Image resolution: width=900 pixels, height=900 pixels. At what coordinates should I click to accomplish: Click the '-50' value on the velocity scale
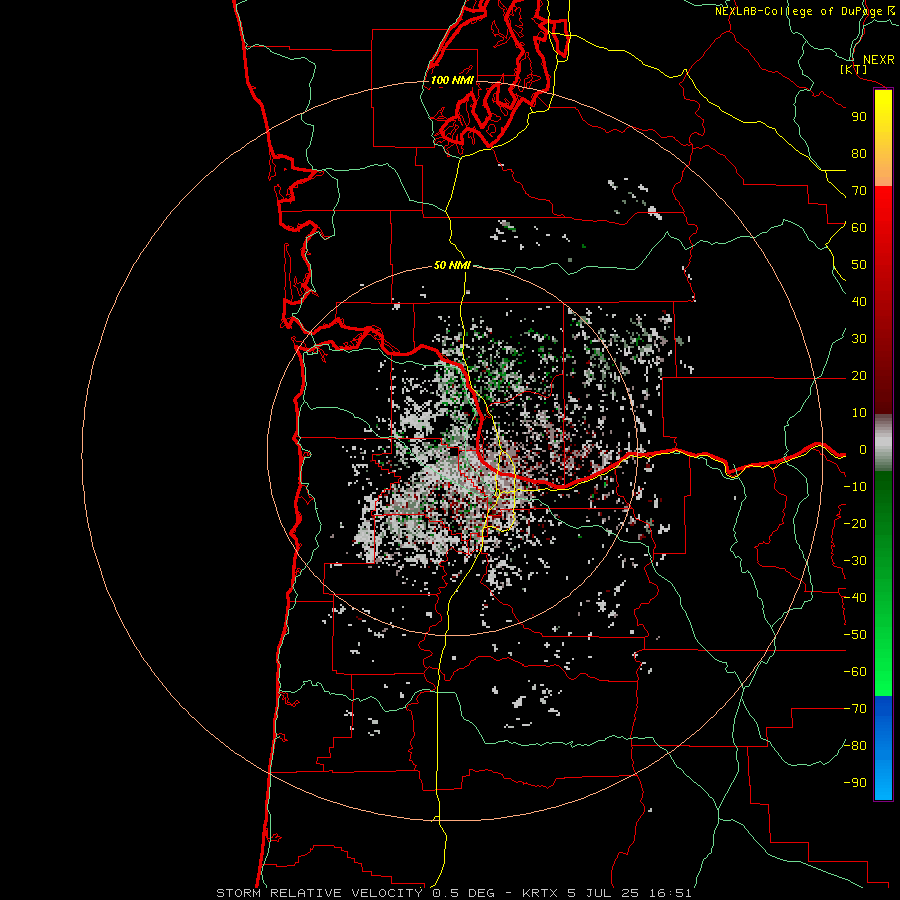(x=855, y=635)
